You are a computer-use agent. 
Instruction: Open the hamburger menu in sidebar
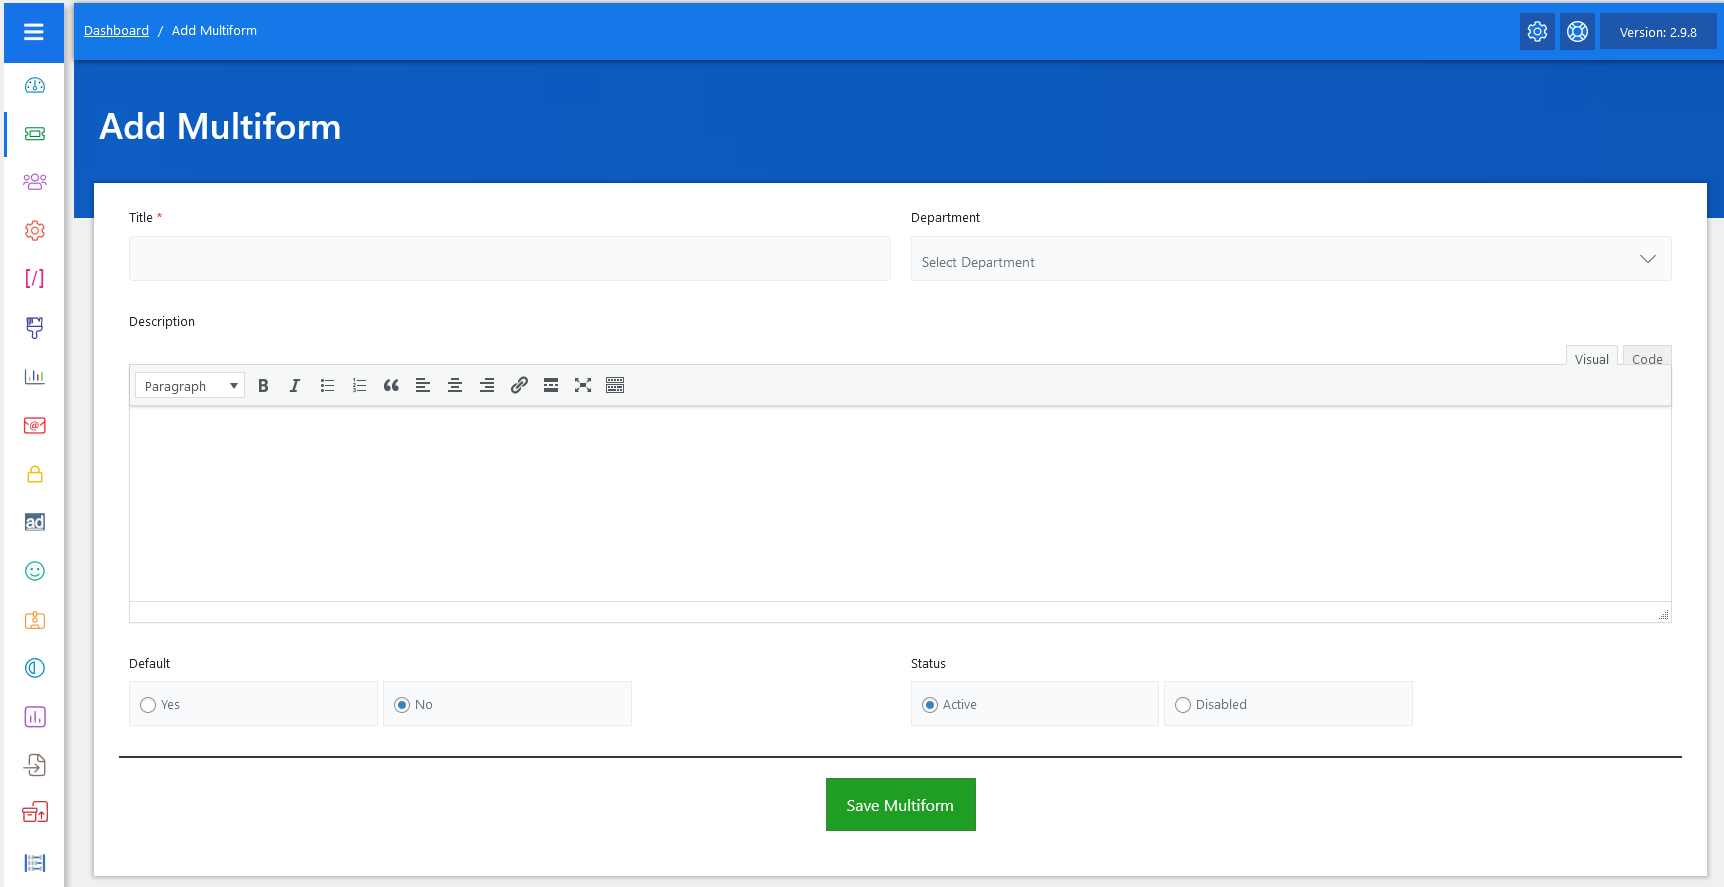[x=34, y=32]
